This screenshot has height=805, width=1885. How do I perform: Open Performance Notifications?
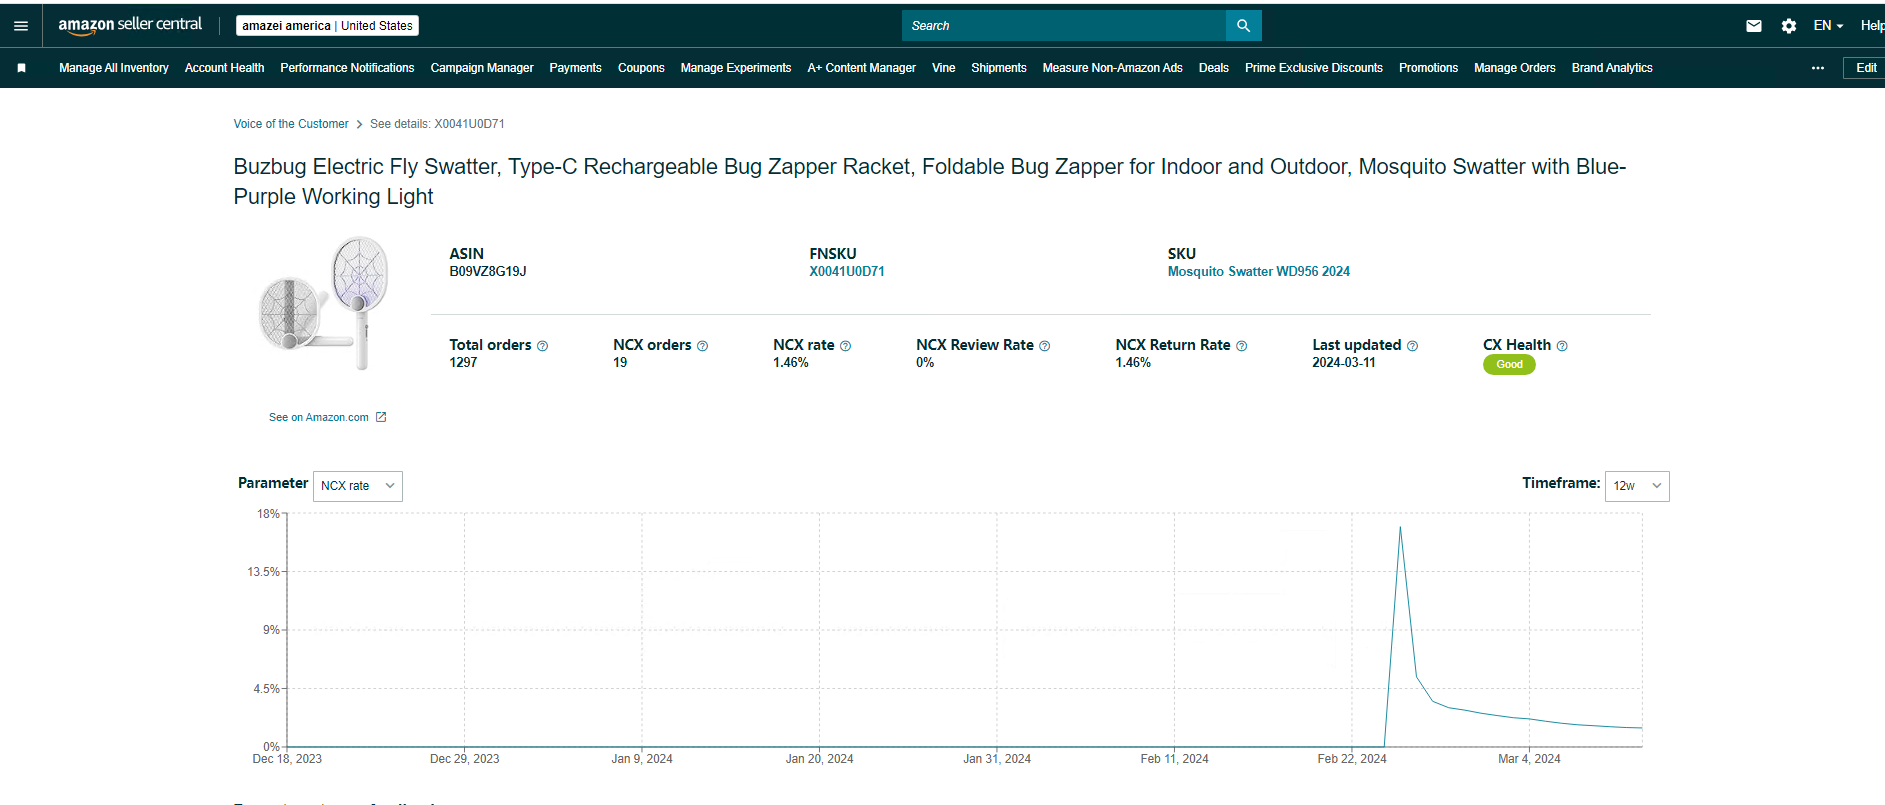click(347, 68)
